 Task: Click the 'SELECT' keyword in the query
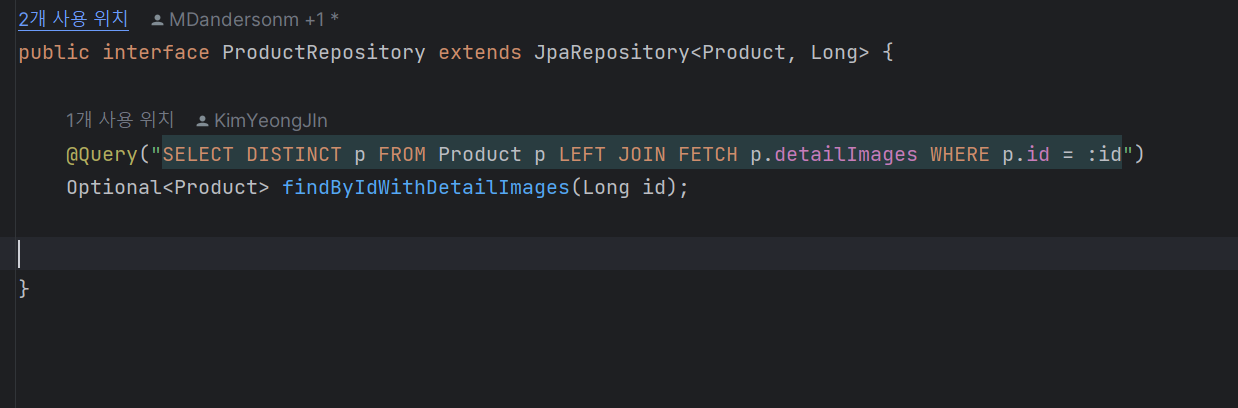[x=198, y=155]
